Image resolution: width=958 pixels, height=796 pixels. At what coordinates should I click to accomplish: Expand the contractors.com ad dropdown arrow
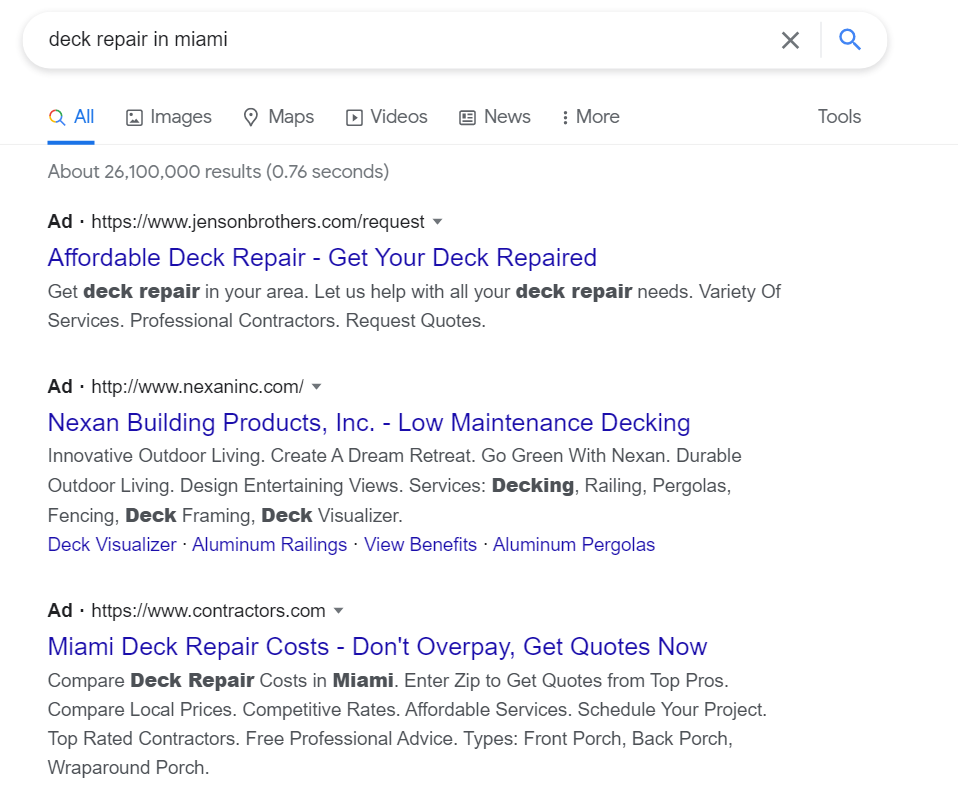338,611
